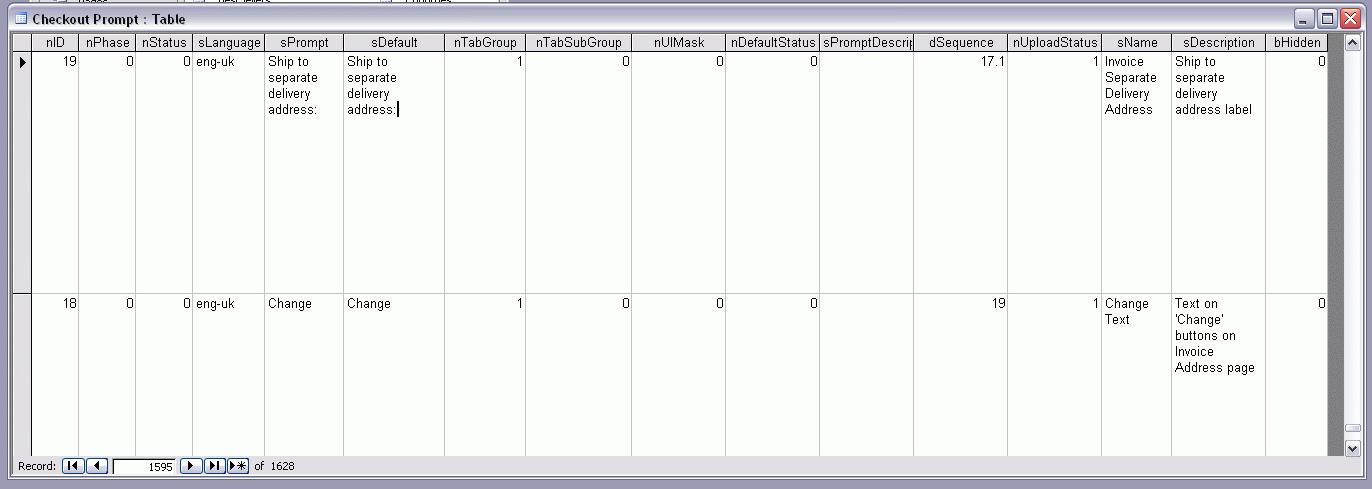Select row with nID 19 via row selector
The width and height of the screenshot is (1372, 489).
point(21,172)
